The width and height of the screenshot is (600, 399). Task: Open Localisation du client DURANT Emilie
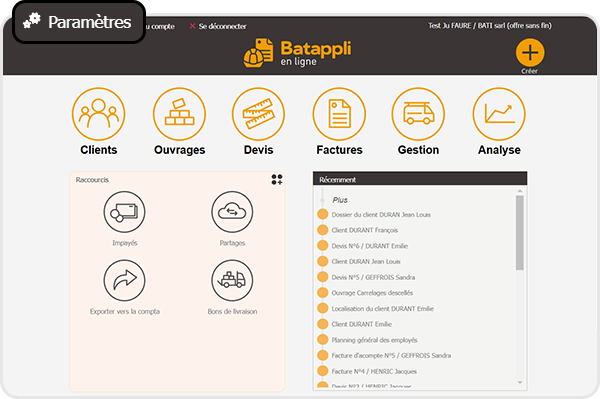click(x=383, y=309)
